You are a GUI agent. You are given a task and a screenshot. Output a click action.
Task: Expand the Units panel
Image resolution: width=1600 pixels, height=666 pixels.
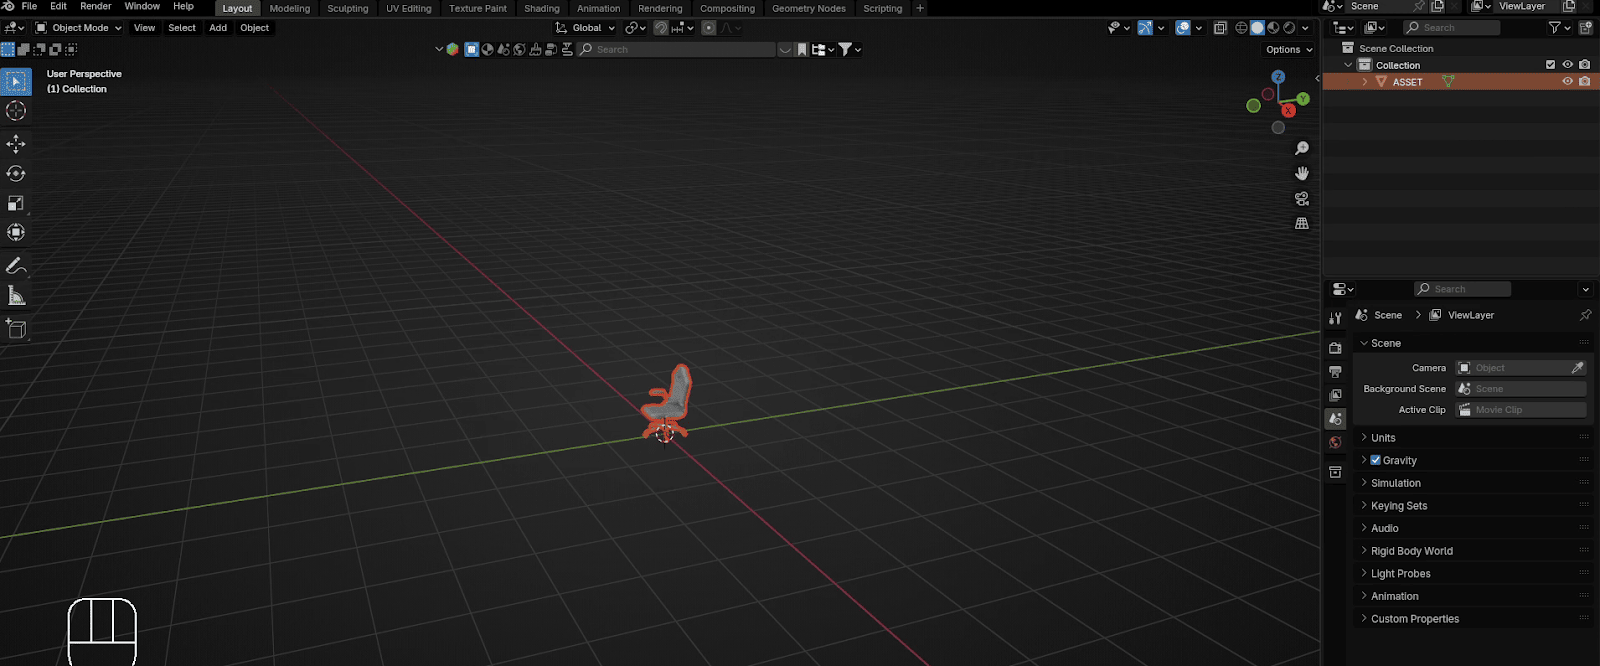tap(1383, 438)
